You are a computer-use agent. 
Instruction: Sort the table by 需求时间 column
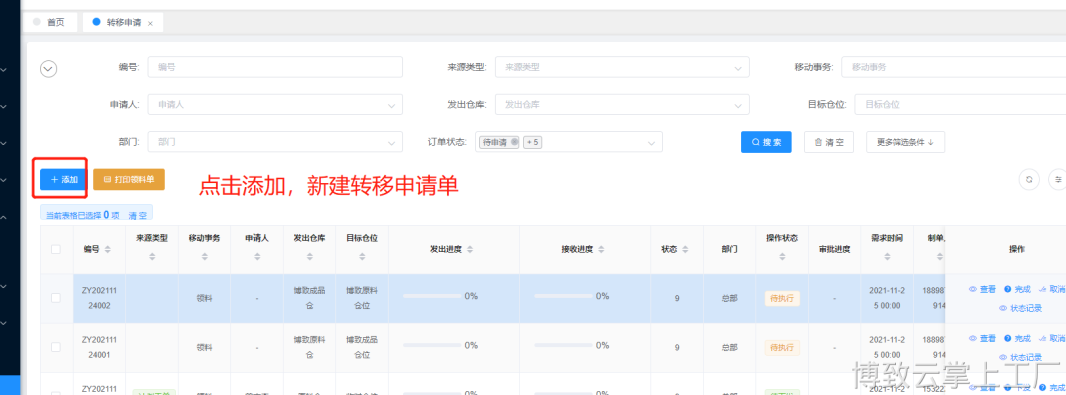coord(887,257)
